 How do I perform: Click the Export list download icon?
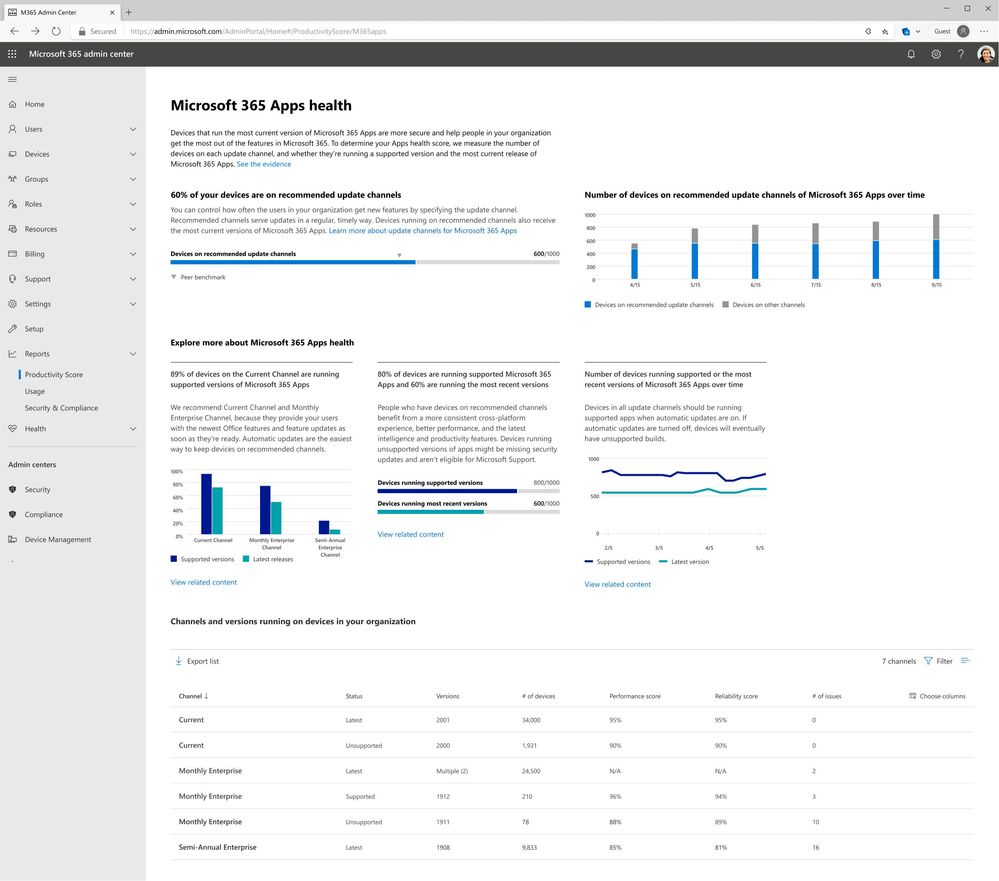point(178,661)
